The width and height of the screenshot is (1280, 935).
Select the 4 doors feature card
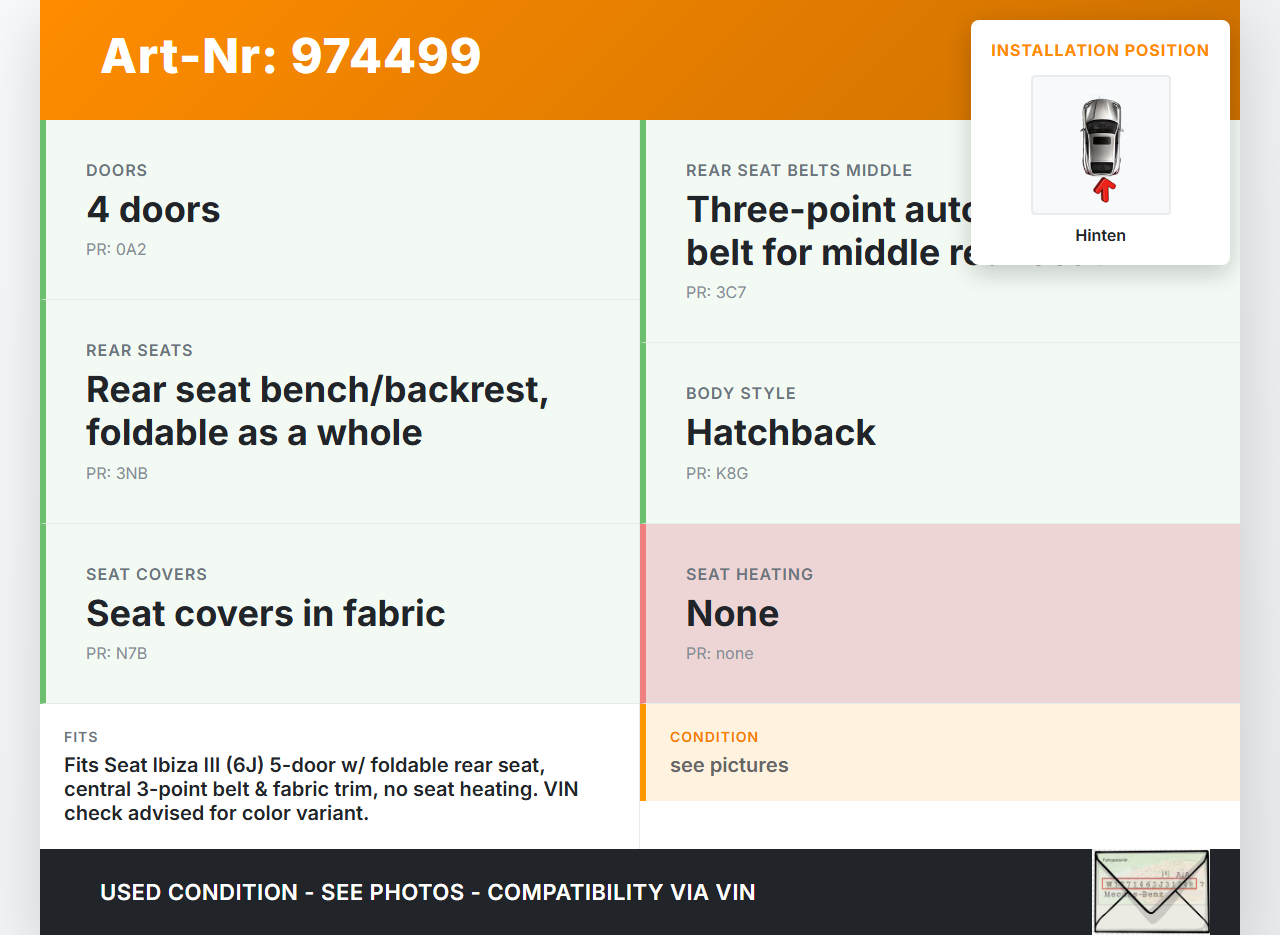pos(342,210)
